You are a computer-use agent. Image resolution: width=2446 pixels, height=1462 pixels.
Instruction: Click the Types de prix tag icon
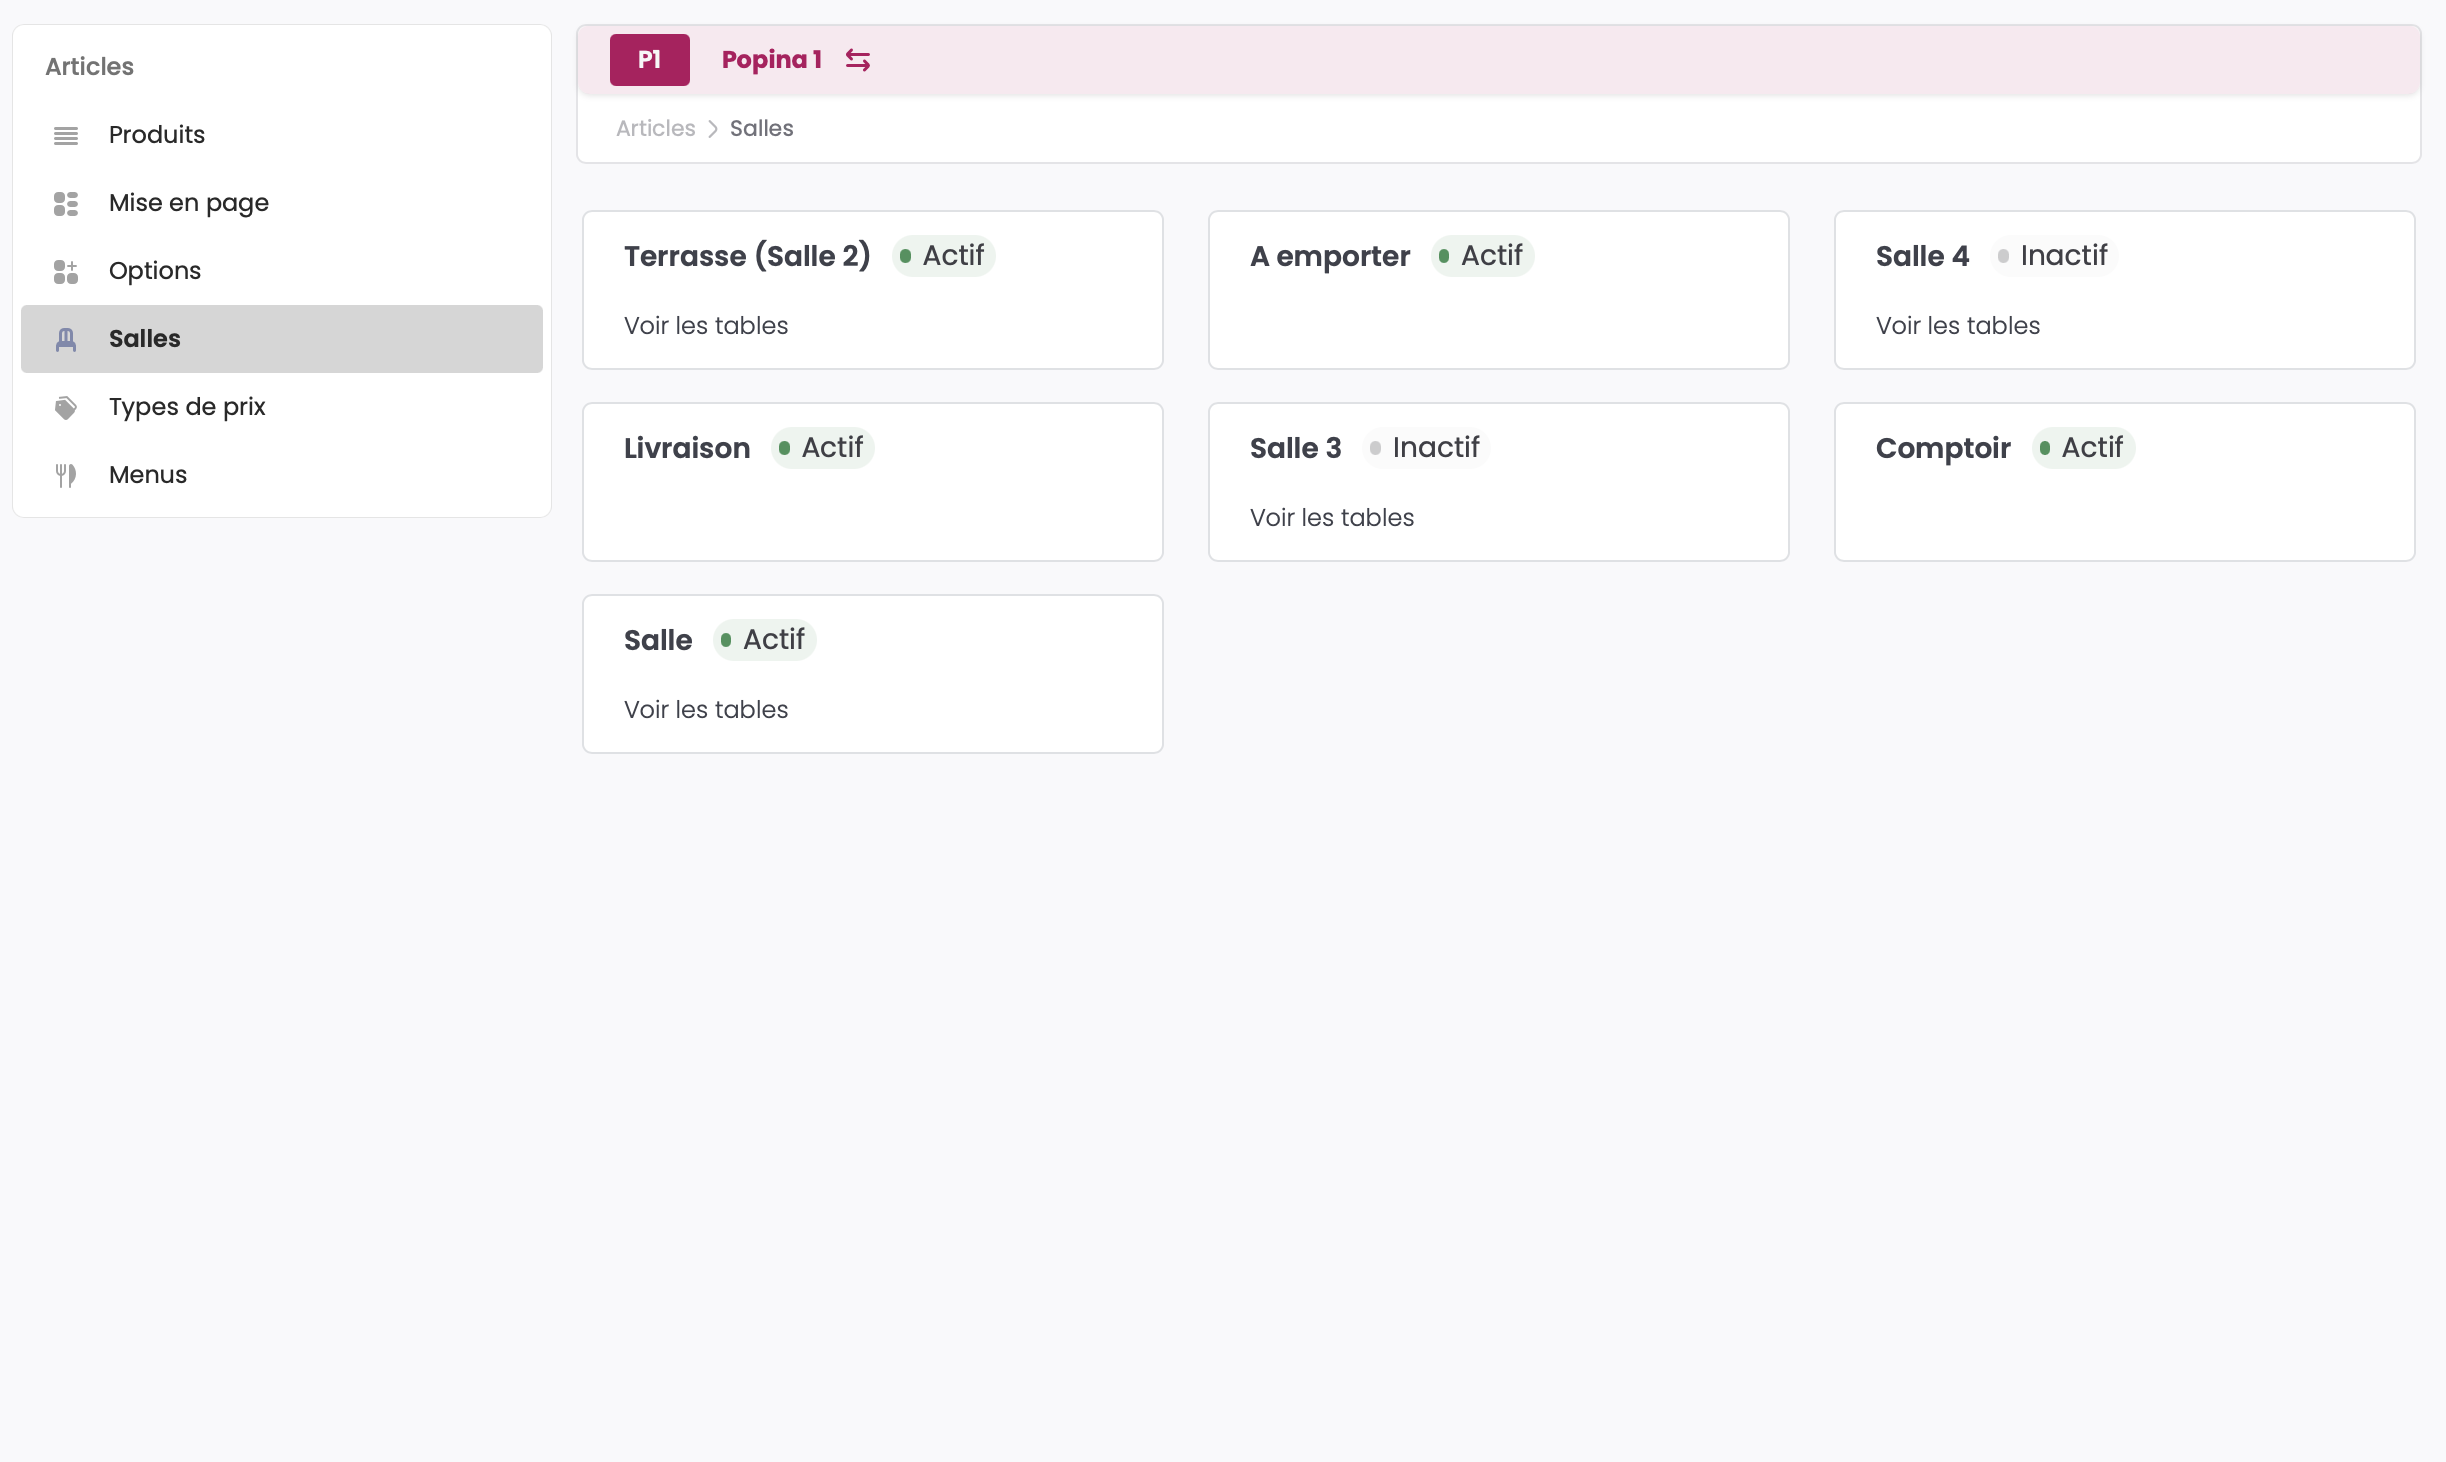click(x=66, y=407)
